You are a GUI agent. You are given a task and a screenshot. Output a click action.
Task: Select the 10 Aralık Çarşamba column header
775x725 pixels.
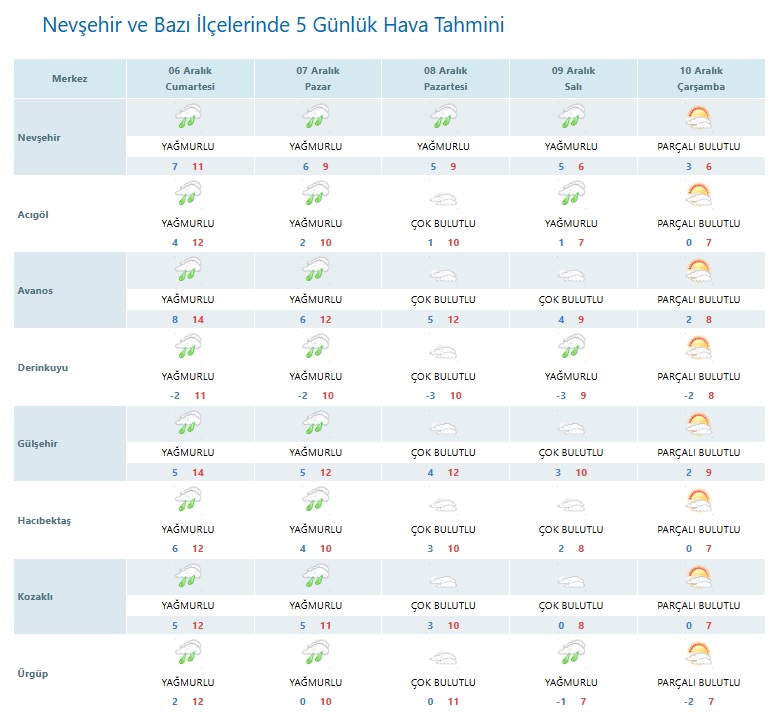tap(699, 78)
